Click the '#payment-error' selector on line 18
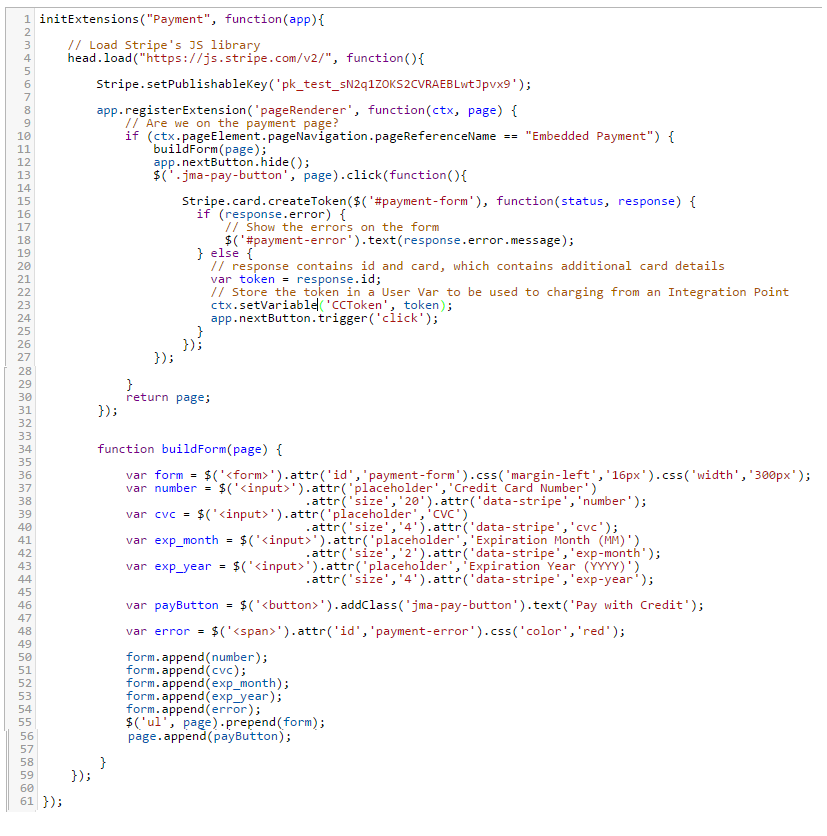 [x=296, y=240]
